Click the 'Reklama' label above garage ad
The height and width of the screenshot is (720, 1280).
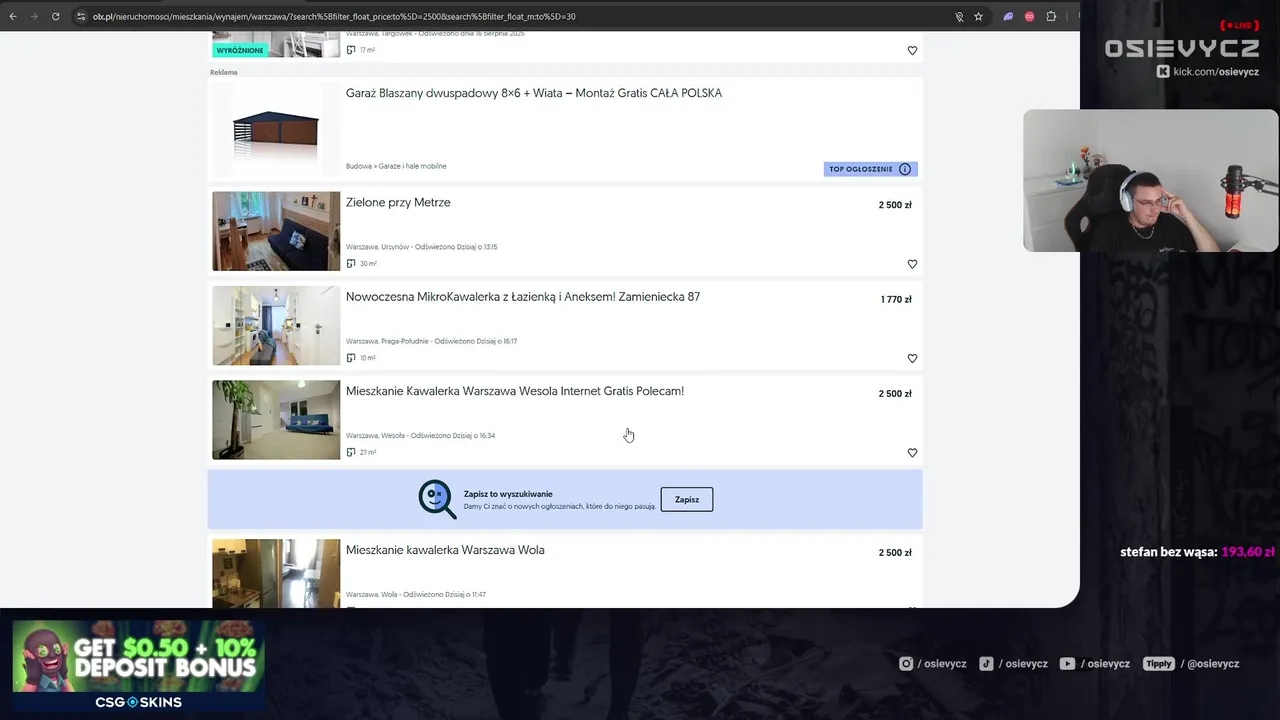click(x=224, y=72)
